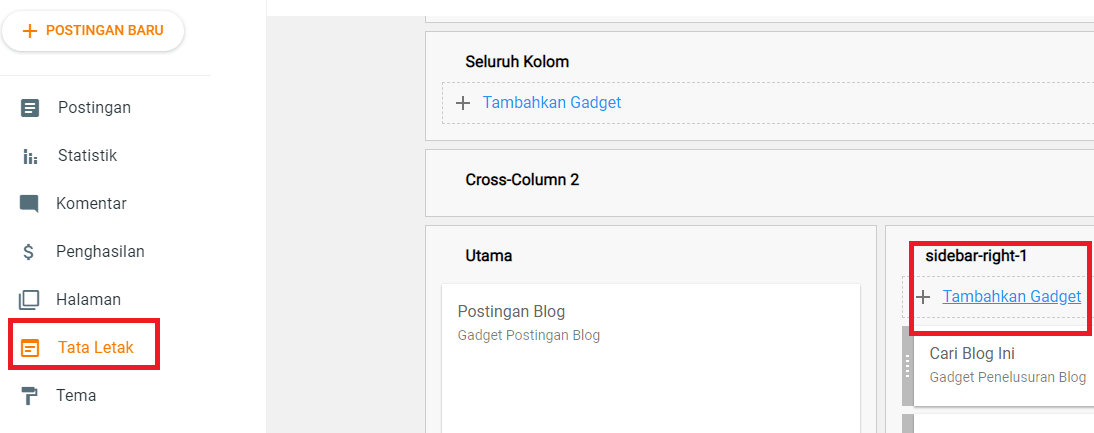
Task: Select Penghasilan in the sidebar
Action: pos(100,252)
